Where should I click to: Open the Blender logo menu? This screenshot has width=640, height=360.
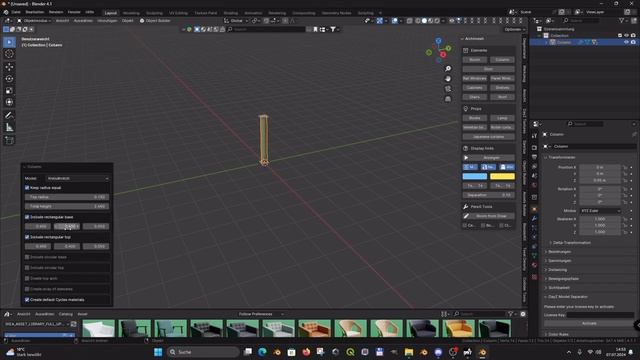6,12
